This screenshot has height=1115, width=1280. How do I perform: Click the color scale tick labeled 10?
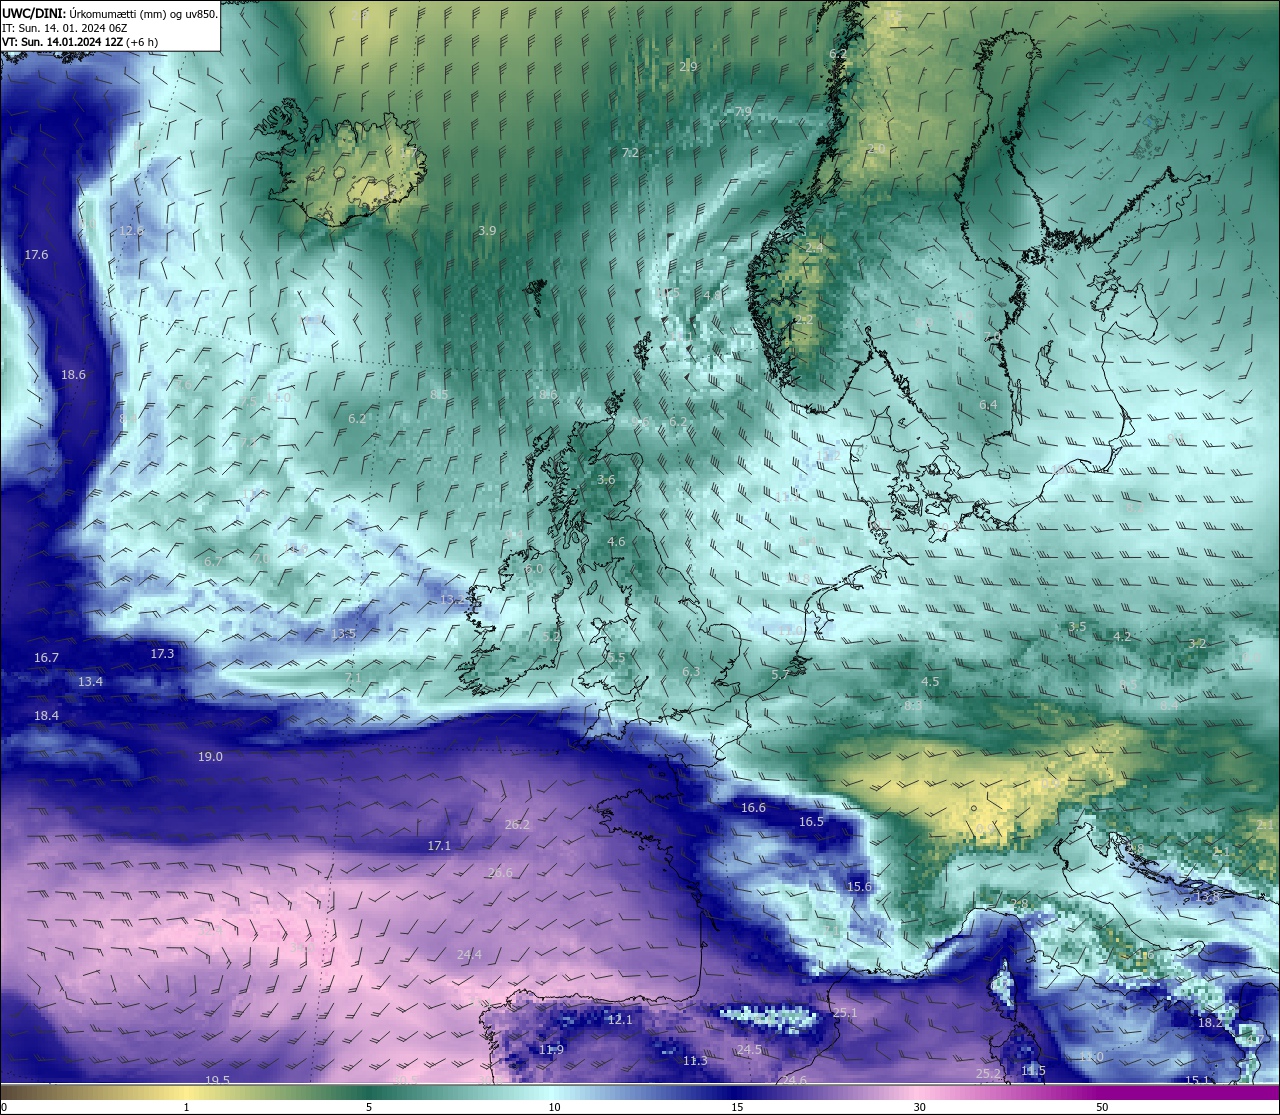(x=554, y=1107)
